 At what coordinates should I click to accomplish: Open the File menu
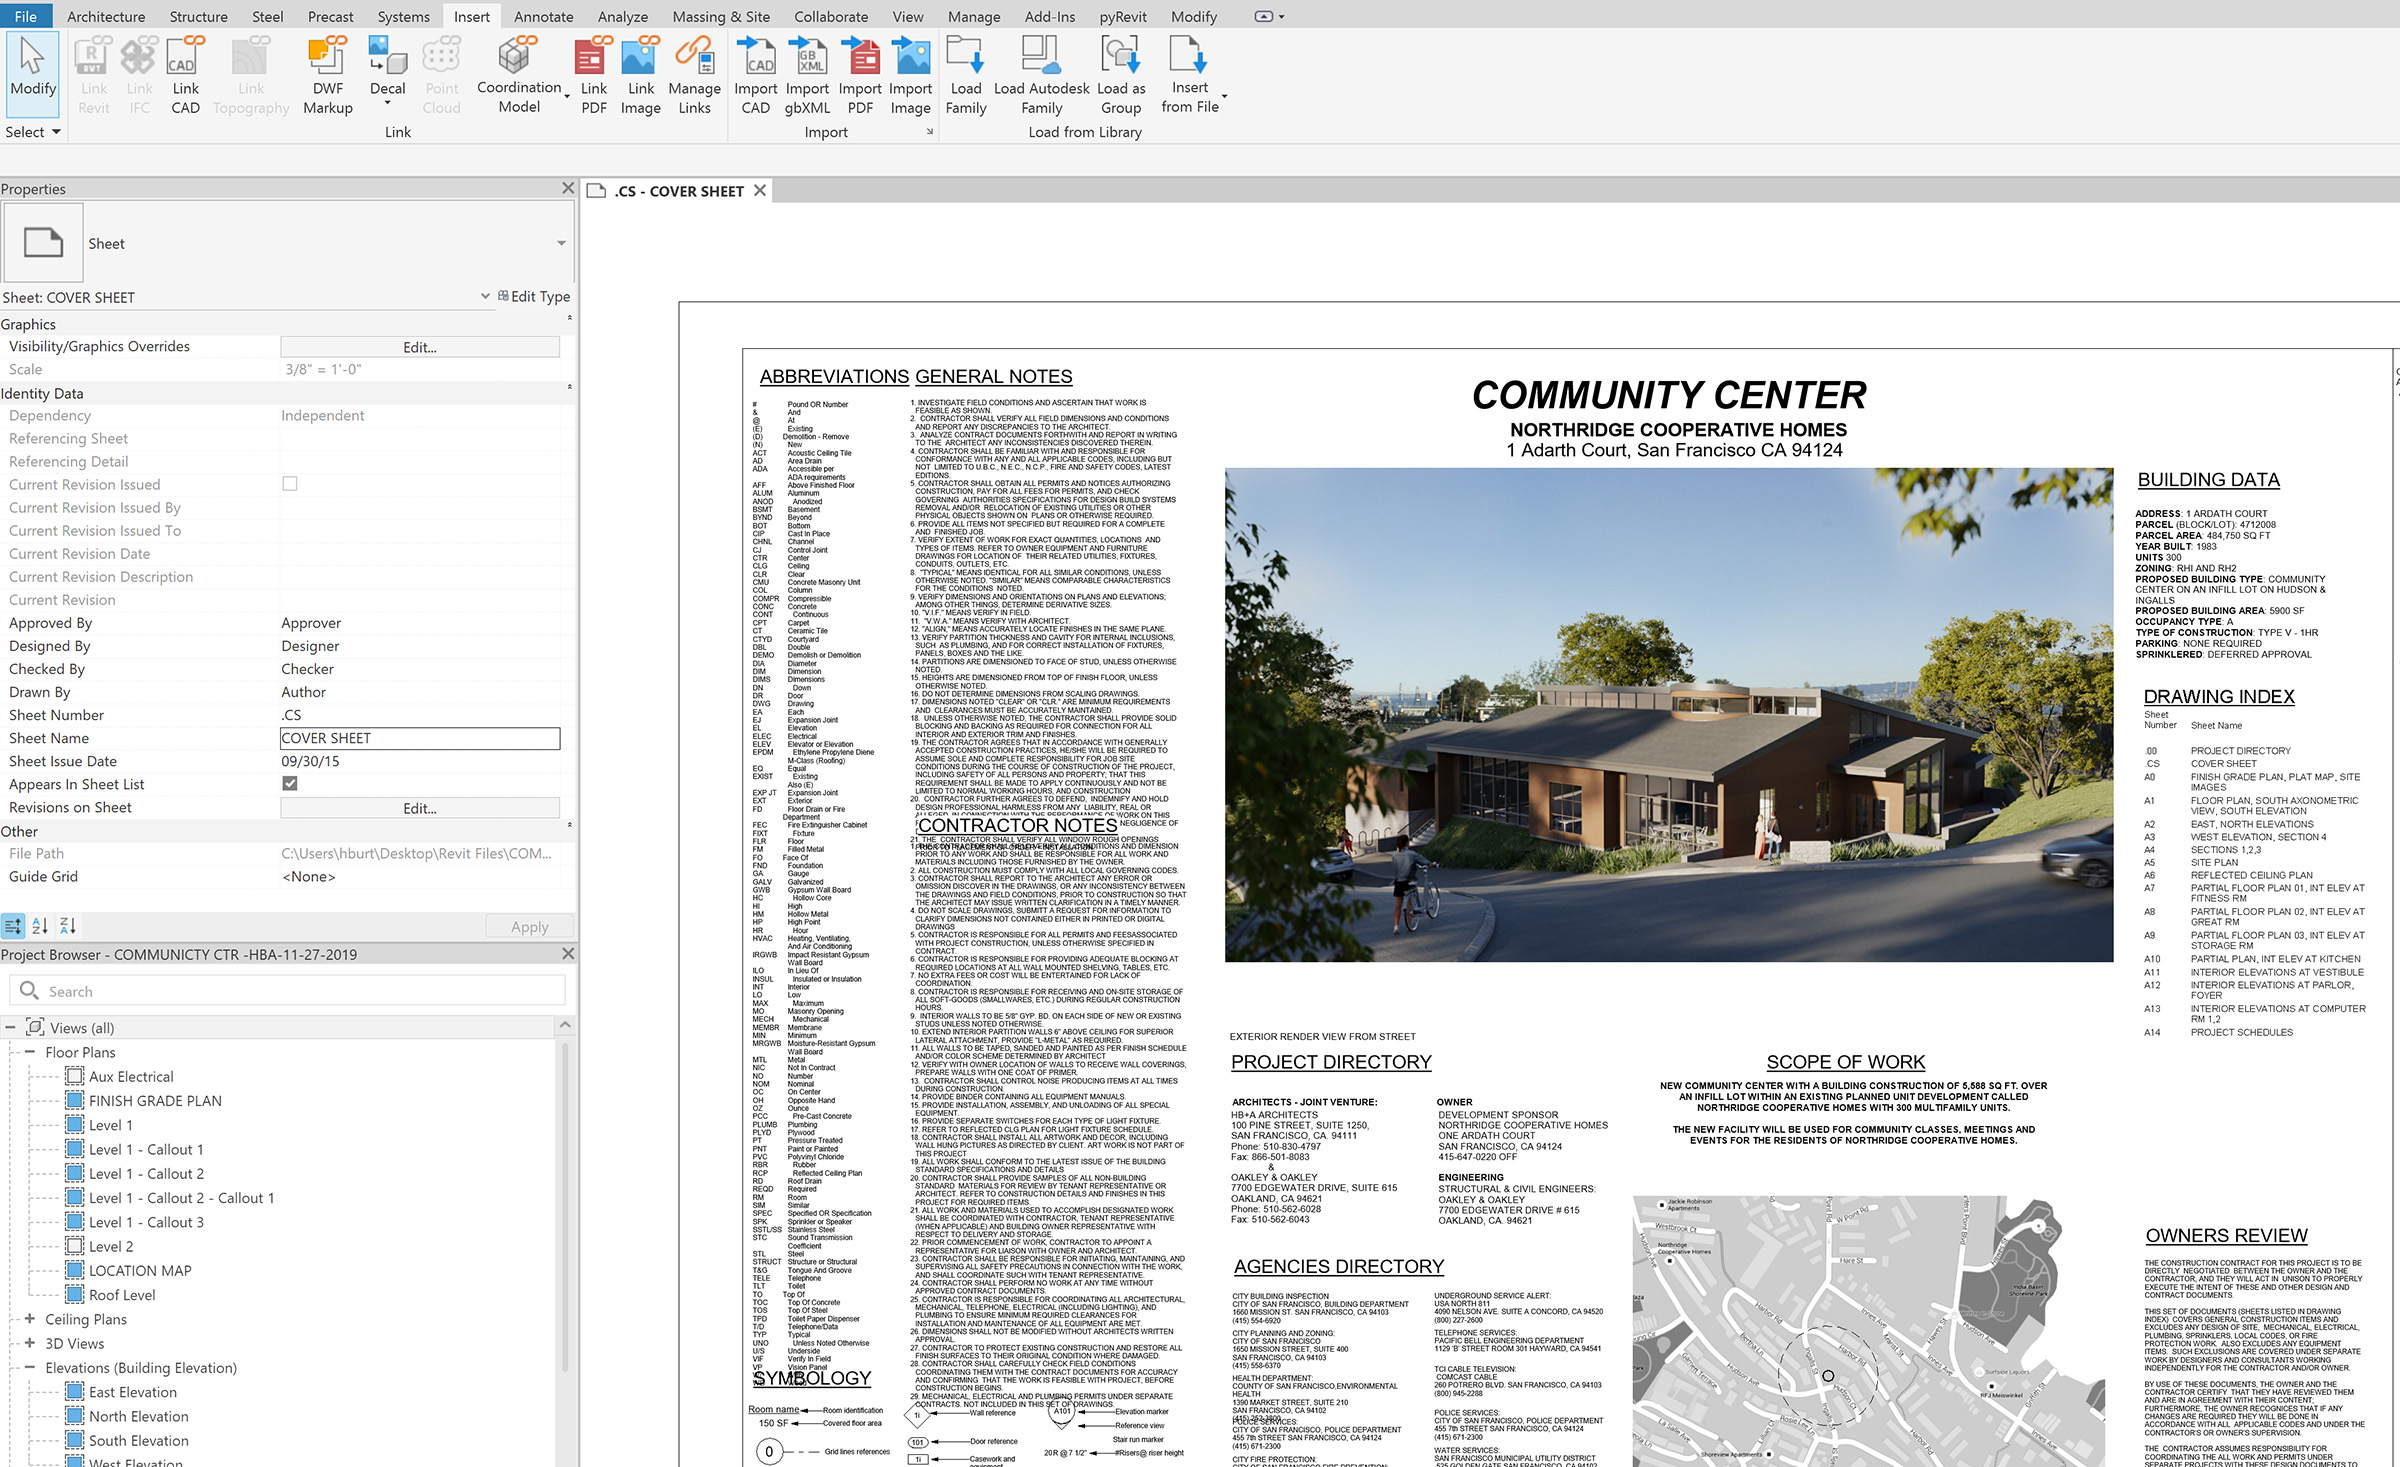(x=26, y=16)
